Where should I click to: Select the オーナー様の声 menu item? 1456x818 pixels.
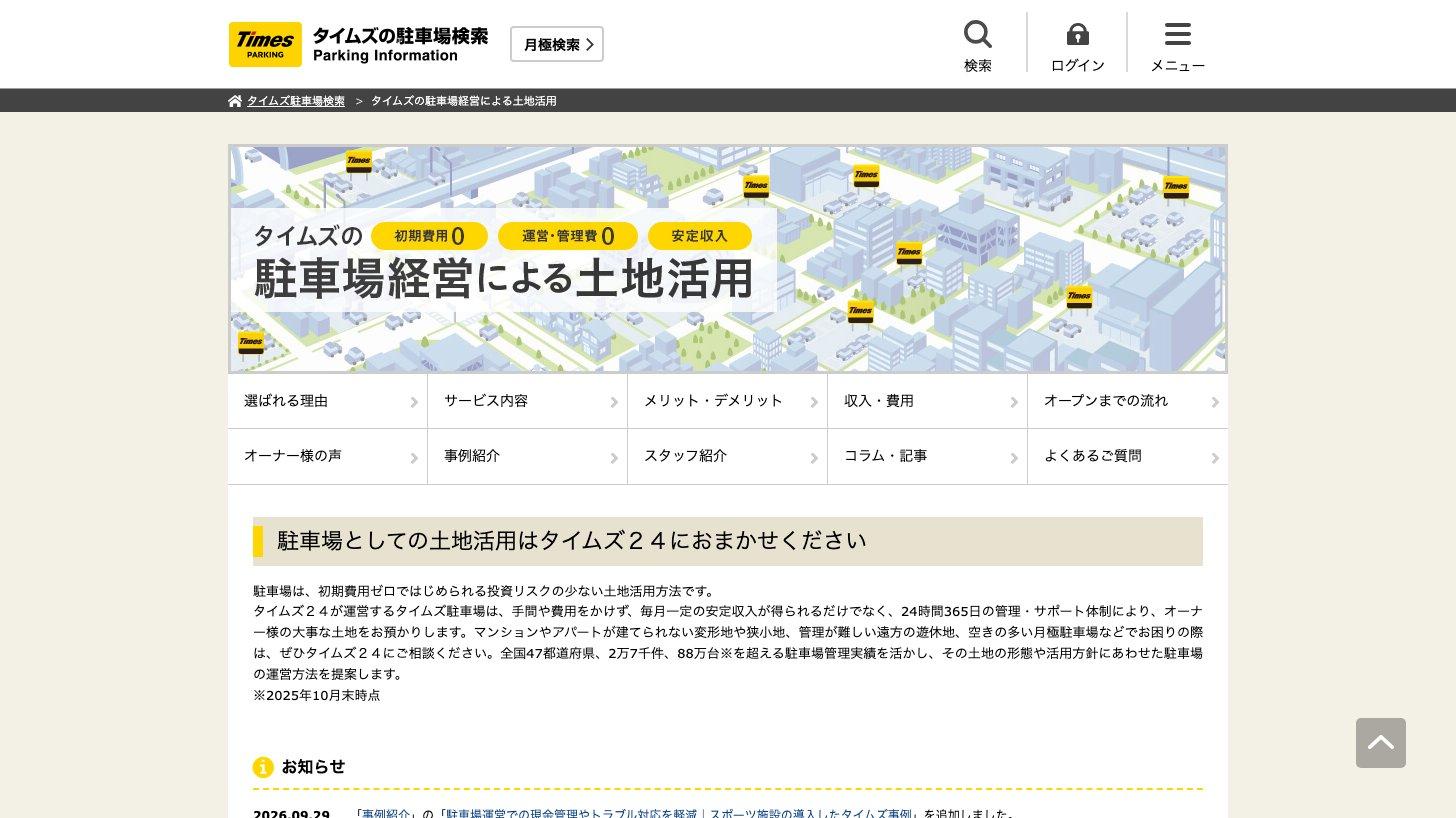(327, 456)
